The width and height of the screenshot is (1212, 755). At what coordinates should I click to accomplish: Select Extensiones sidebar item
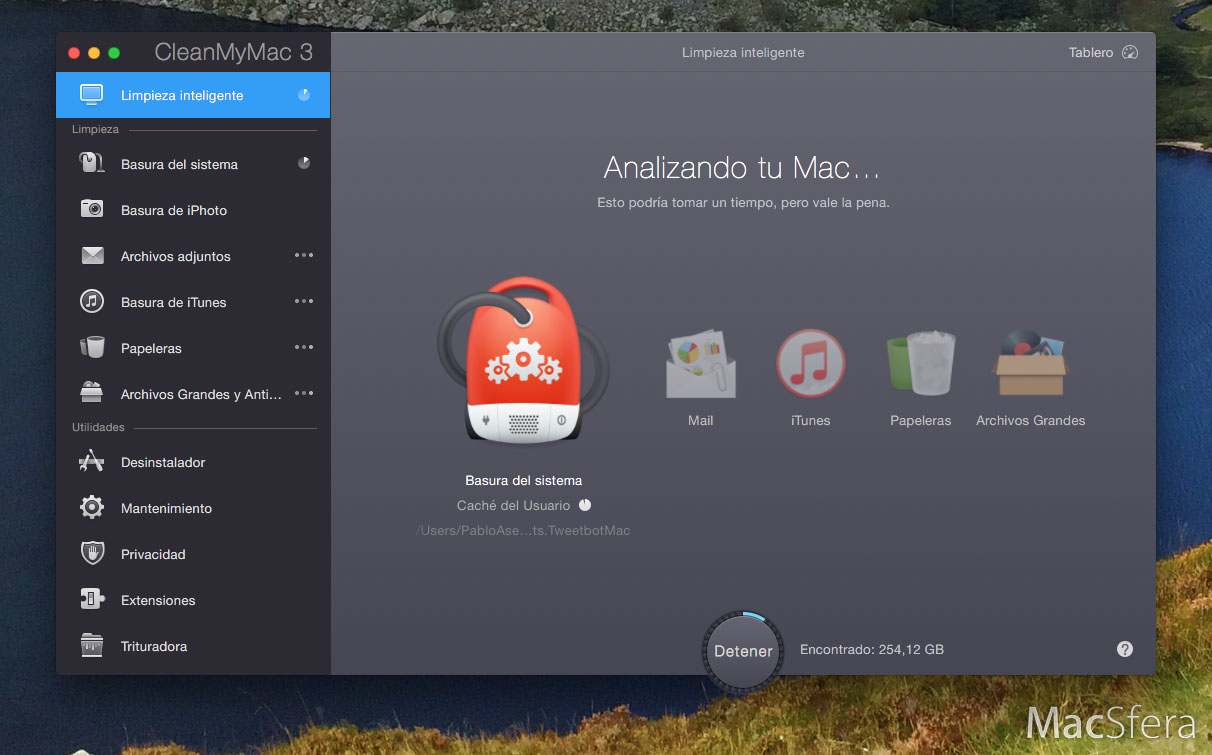(x=193, y=600)
